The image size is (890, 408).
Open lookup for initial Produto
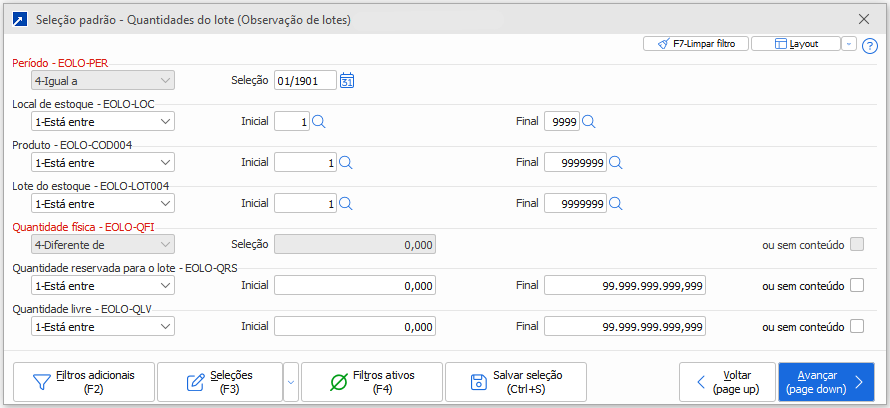[345, 163]
